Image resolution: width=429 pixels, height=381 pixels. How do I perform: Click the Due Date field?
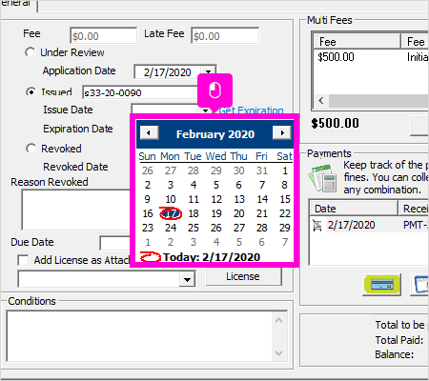[x=115, y=243]
